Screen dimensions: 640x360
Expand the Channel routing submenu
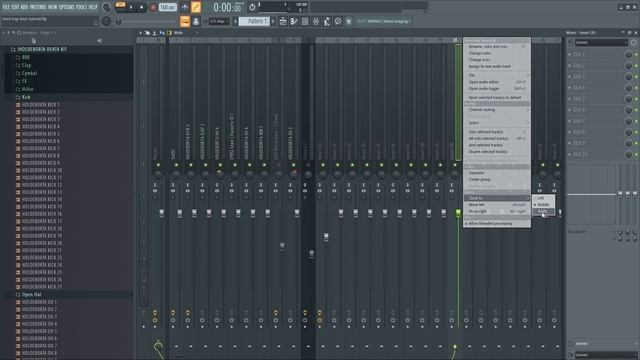point(497,110)
